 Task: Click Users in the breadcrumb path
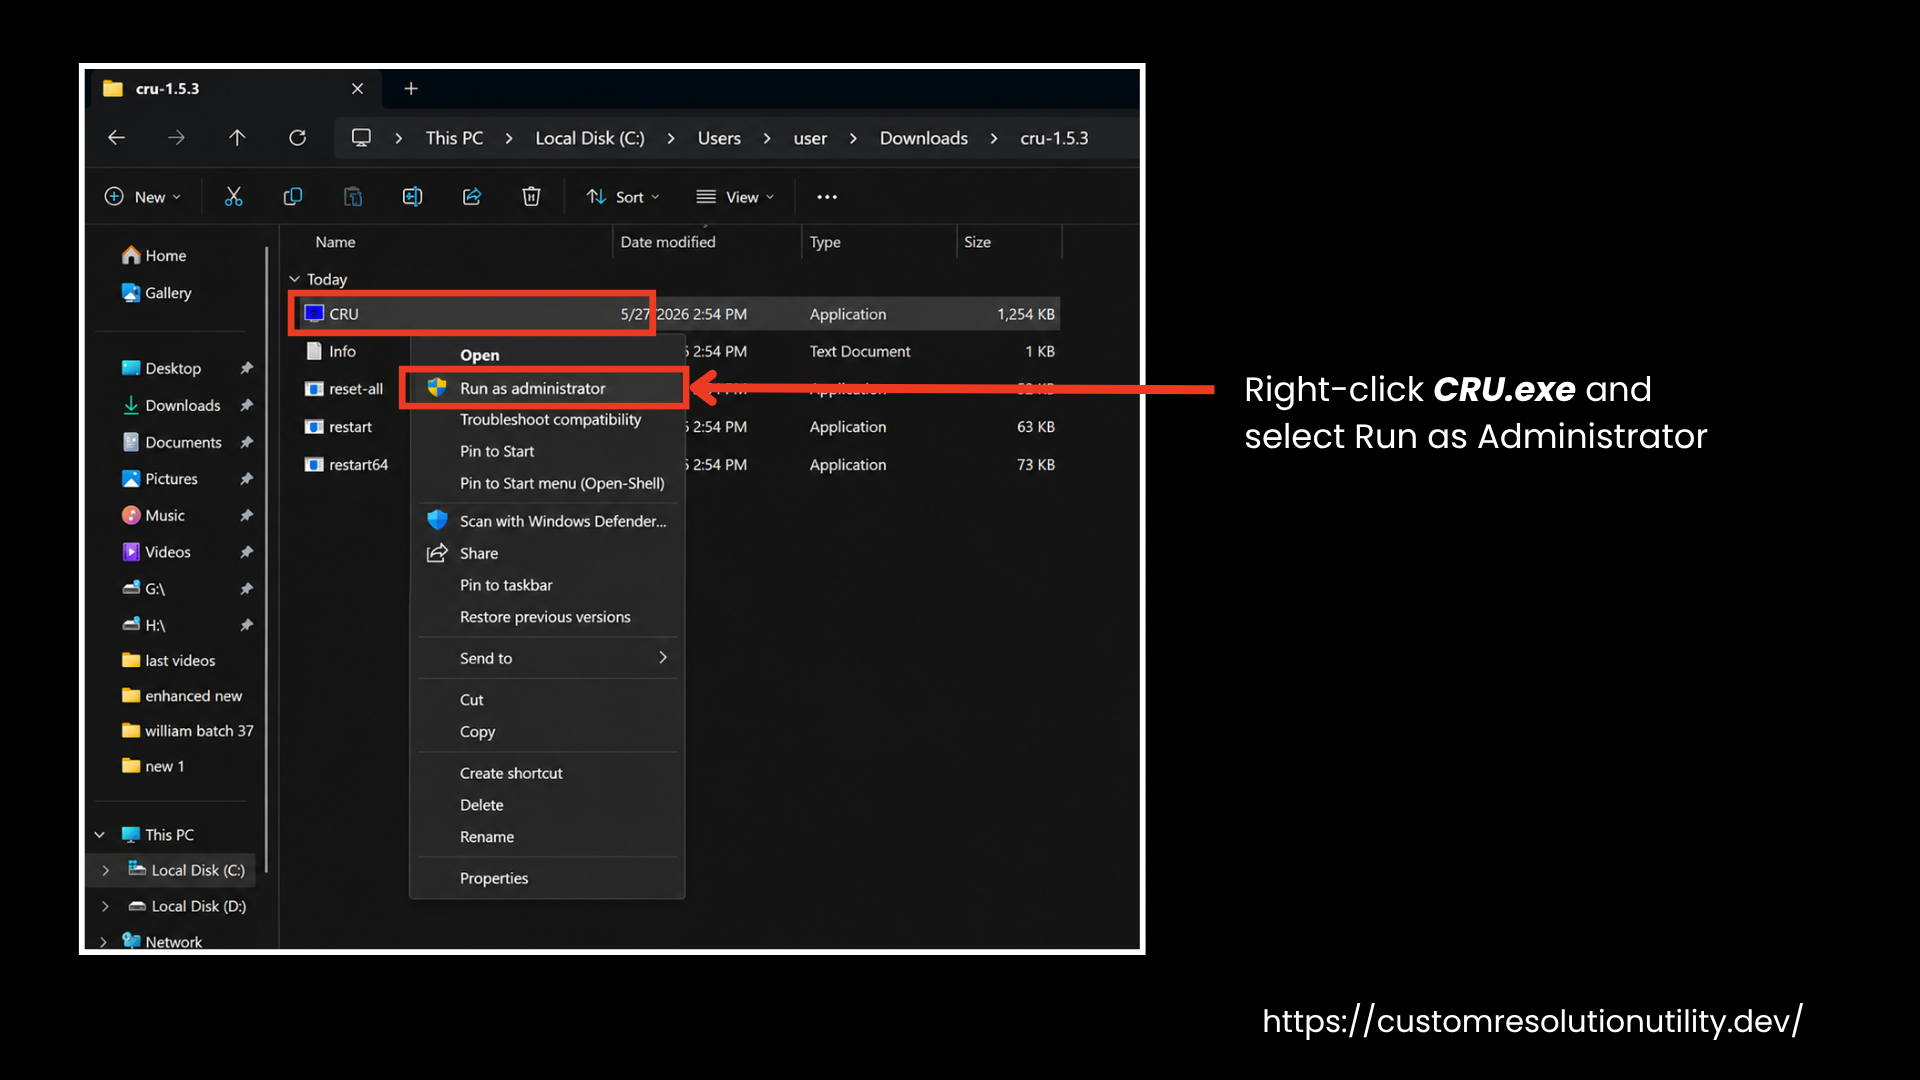tap(719, 138)
